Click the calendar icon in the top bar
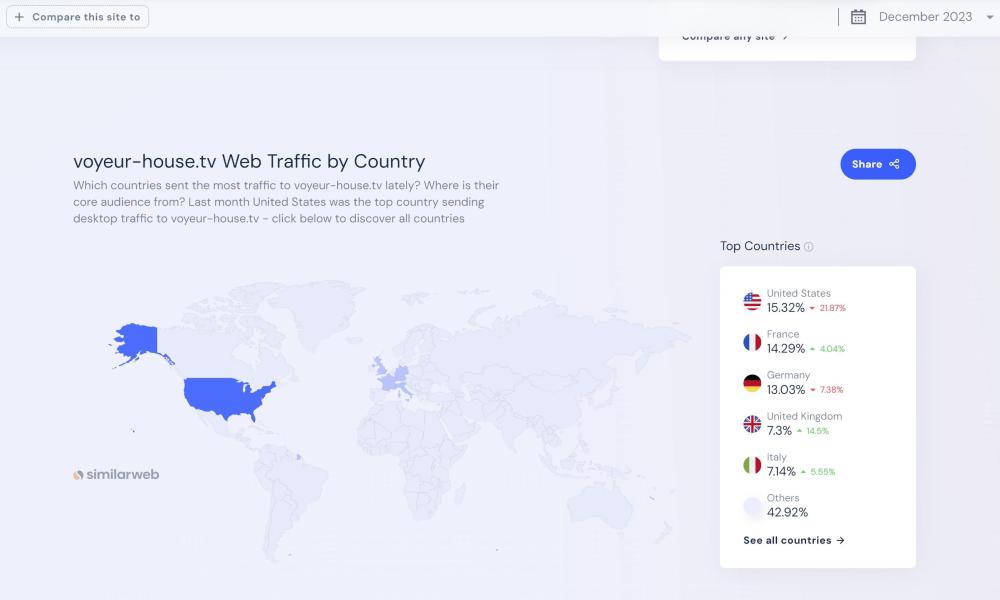The width and height of the screenshot is (1000, 600). pos(858,17)
